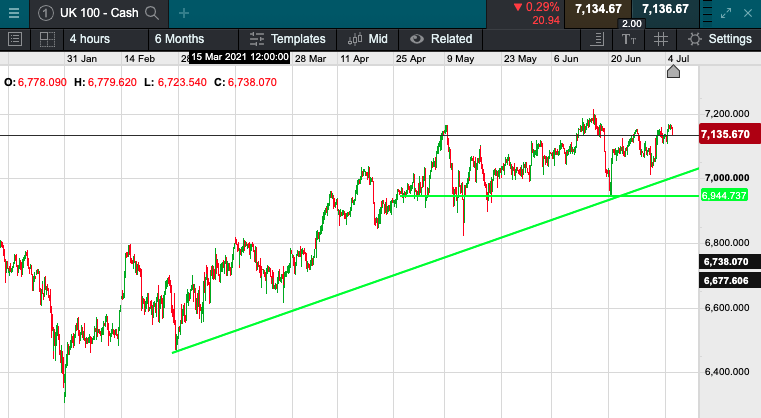This screenshot has width=761, height=418.
Task: Click the high value H: 6,779.620
Action: 105,83
